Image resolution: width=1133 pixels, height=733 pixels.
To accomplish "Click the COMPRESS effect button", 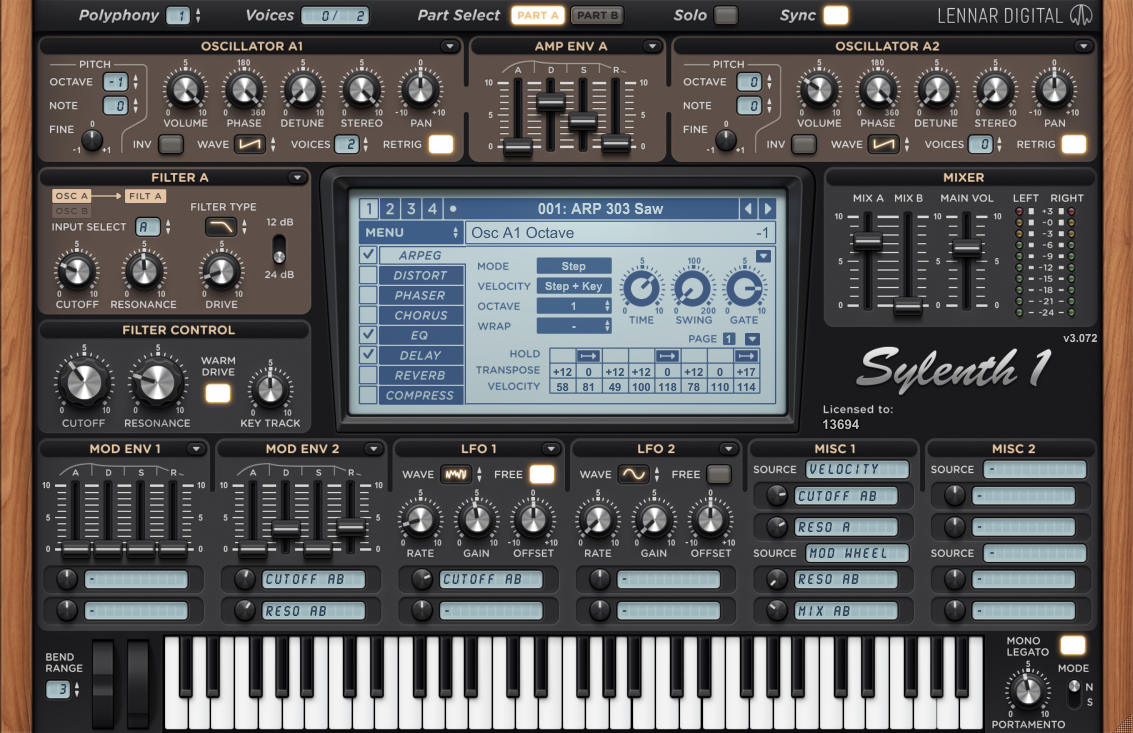I will point(421,395).
